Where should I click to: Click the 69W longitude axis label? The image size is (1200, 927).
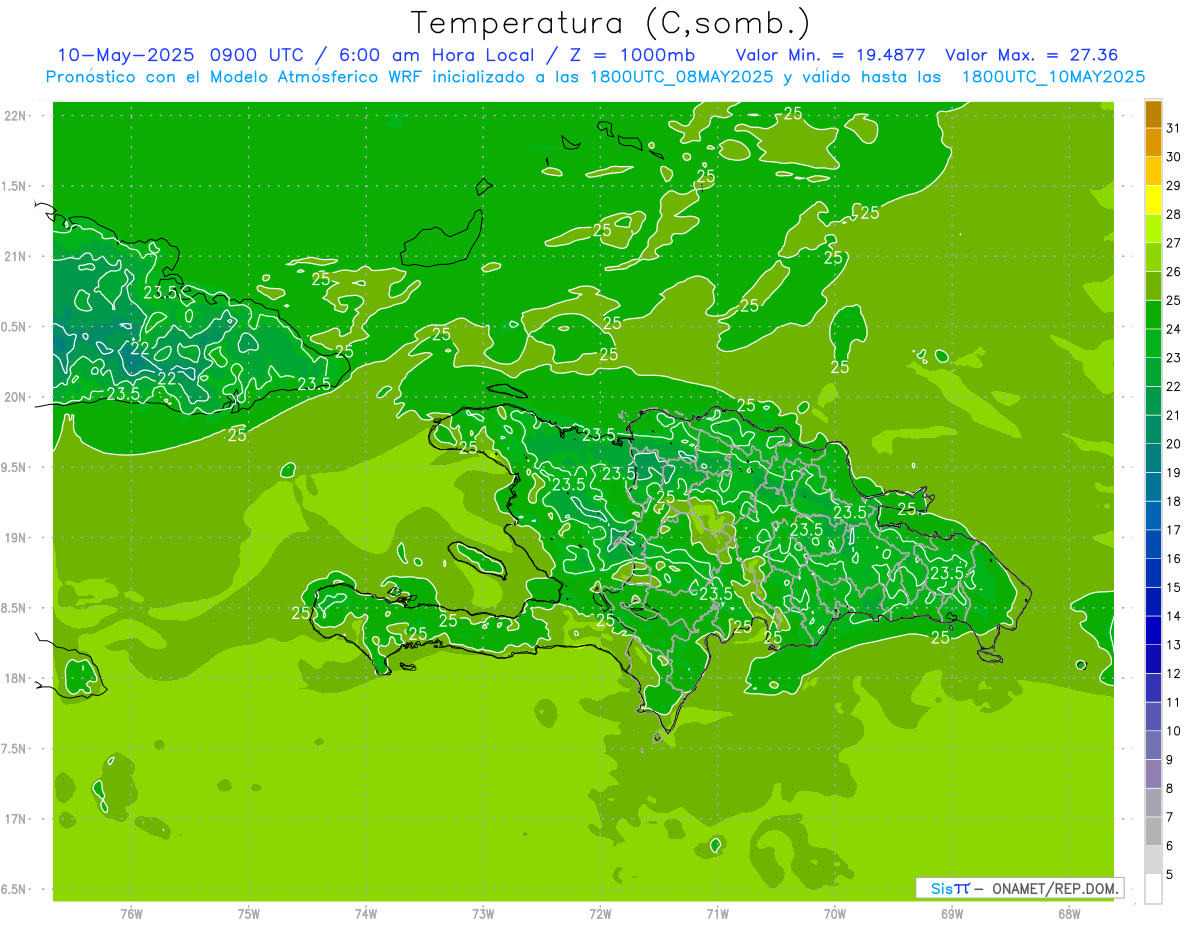952,914
